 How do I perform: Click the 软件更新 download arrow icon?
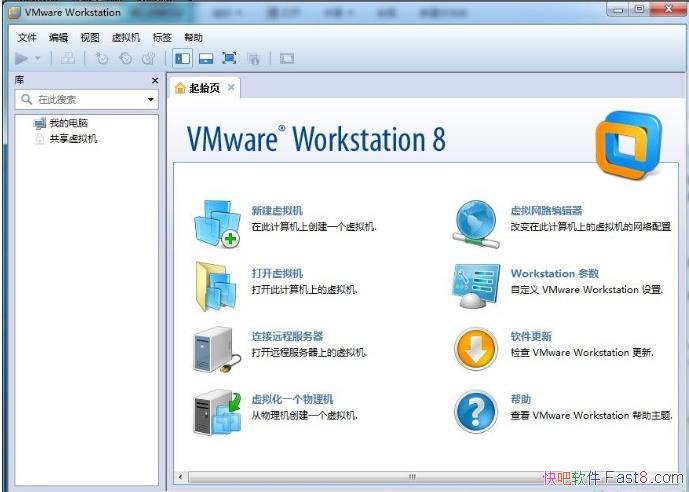tap(476, 350)
